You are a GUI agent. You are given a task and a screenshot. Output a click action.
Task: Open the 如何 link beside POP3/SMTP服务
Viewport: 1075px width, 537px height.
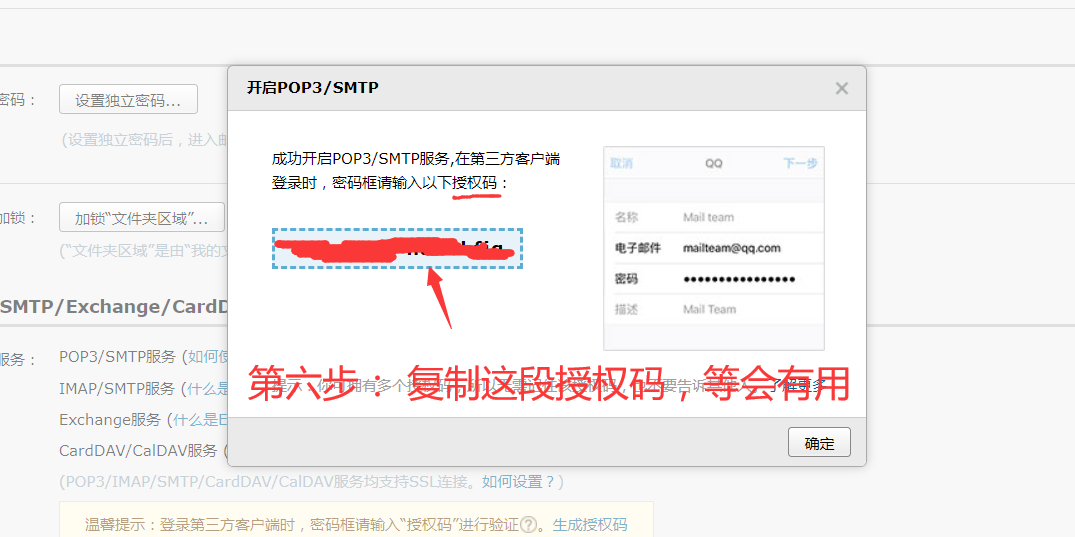tap(208, 357)
